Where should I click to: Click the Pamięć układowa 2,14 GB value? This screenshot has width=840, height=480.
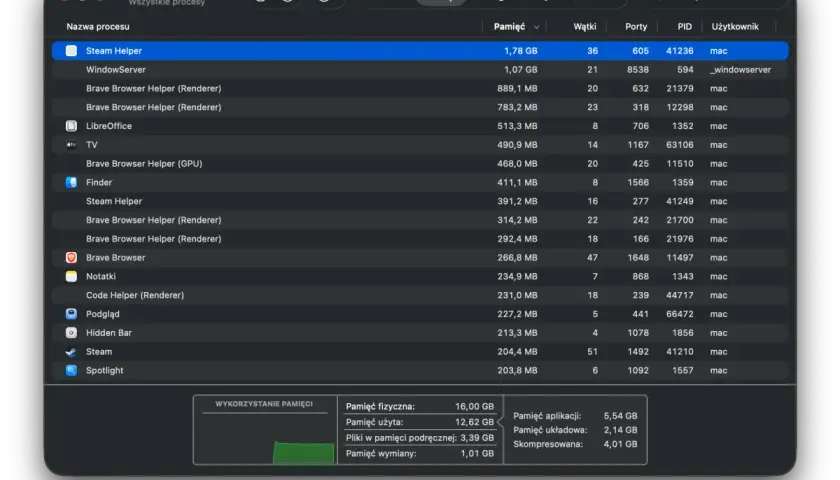click(x=620, y=430)
